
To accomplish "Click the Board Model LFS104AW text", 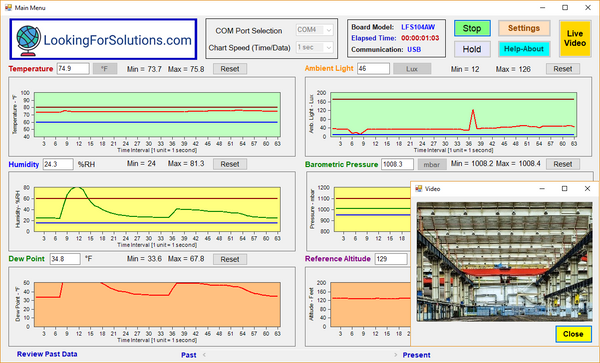I will coord(418,27).
